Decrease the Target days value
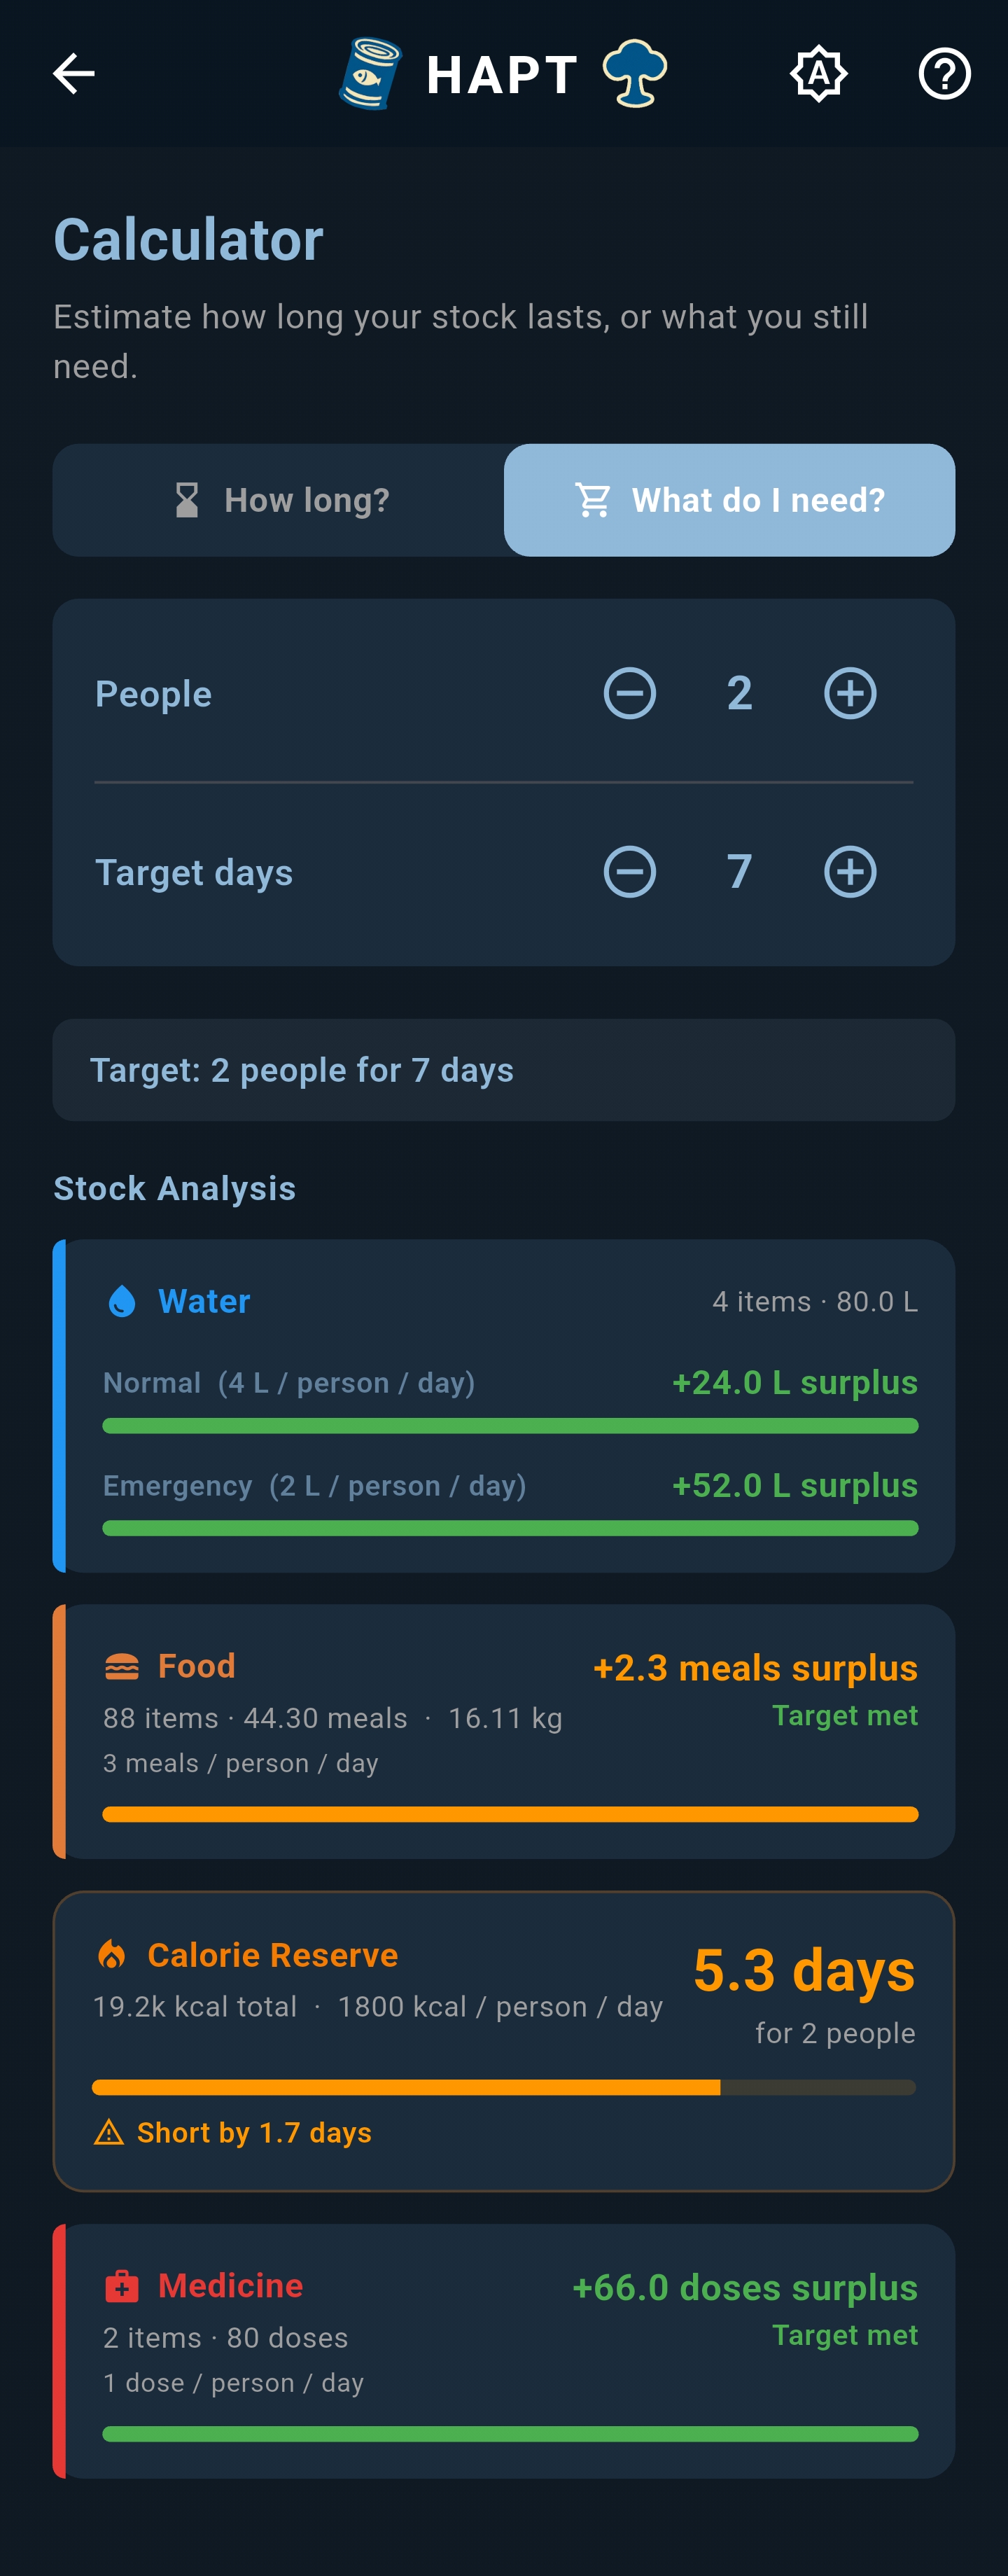The height and width of the screenshot is (2576, 1008). click(630, 872)
